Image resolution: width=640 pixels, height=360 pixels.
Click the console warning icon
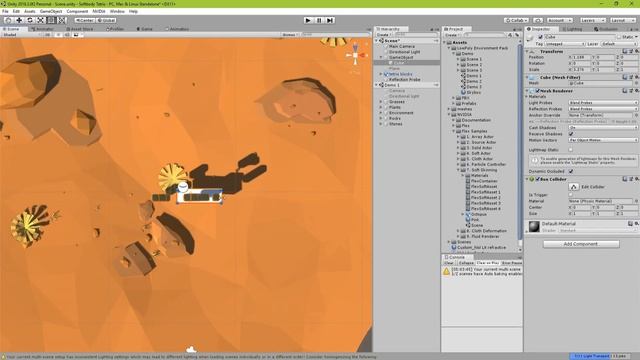[447, 271]
